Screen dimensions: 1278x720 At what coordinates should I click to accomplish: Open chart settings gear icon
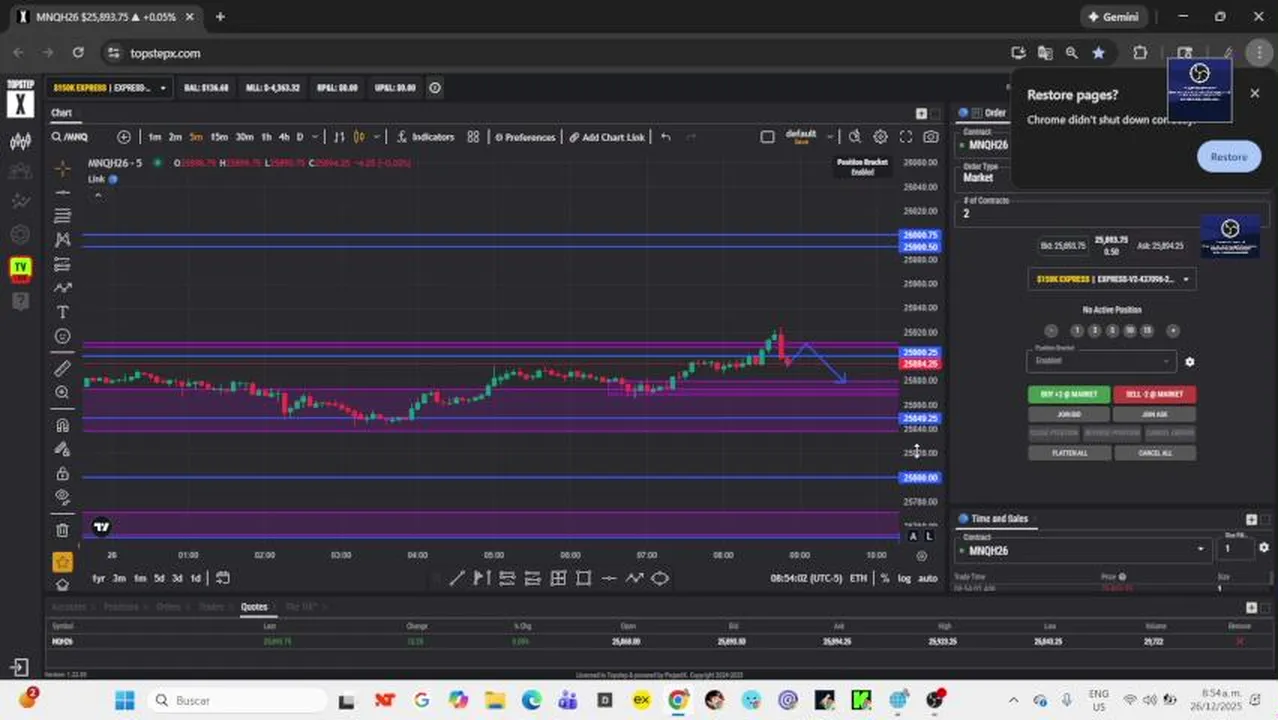click(x=880, y=137)
